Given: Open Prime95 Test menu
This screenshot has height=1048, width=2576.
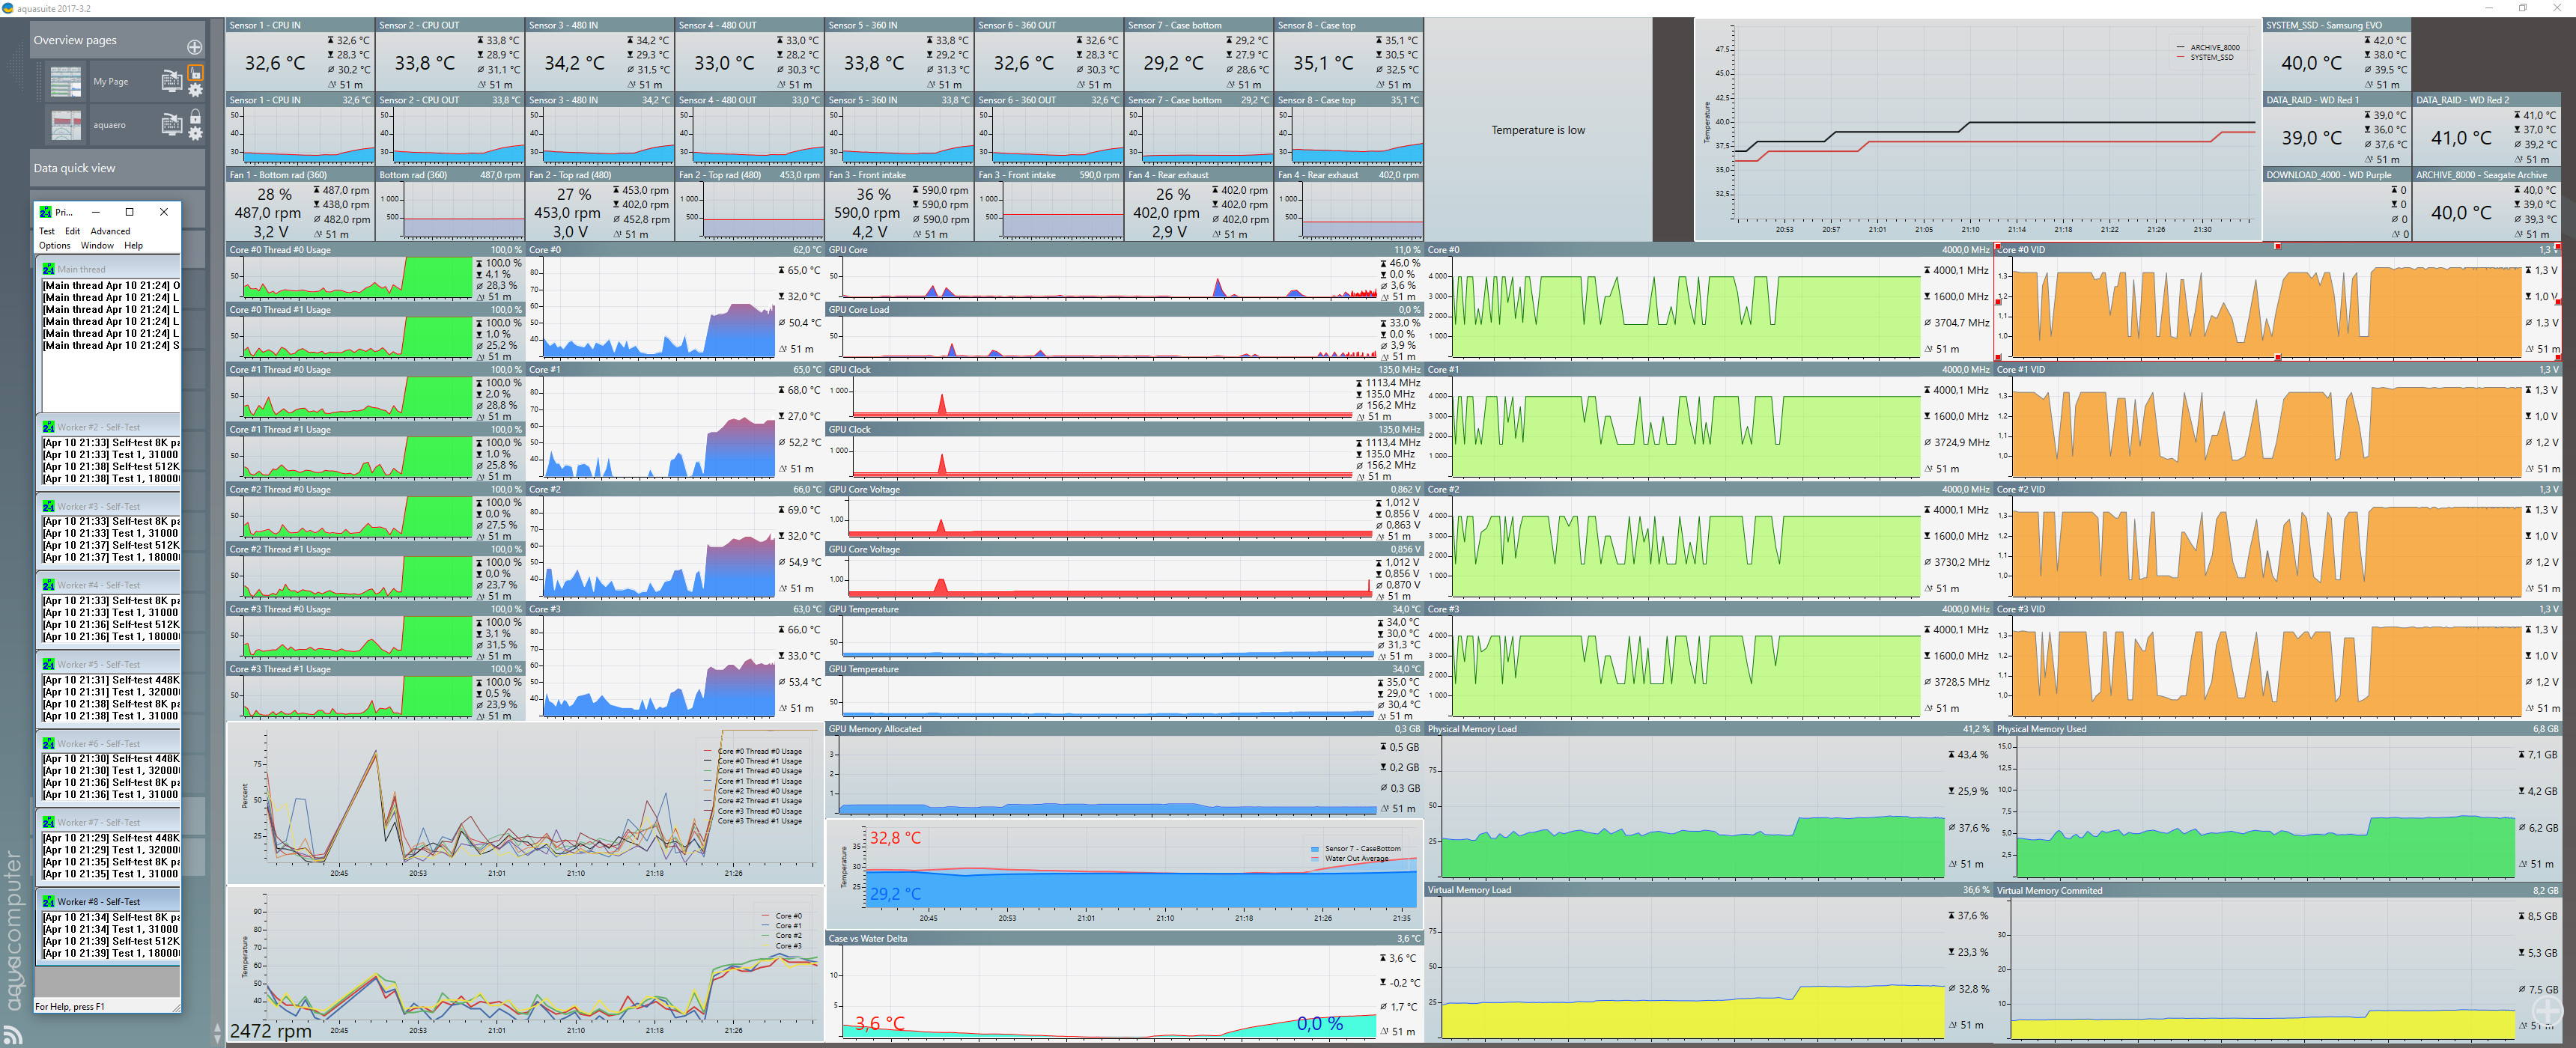Looking at the screenshot, I should point(47,231).
